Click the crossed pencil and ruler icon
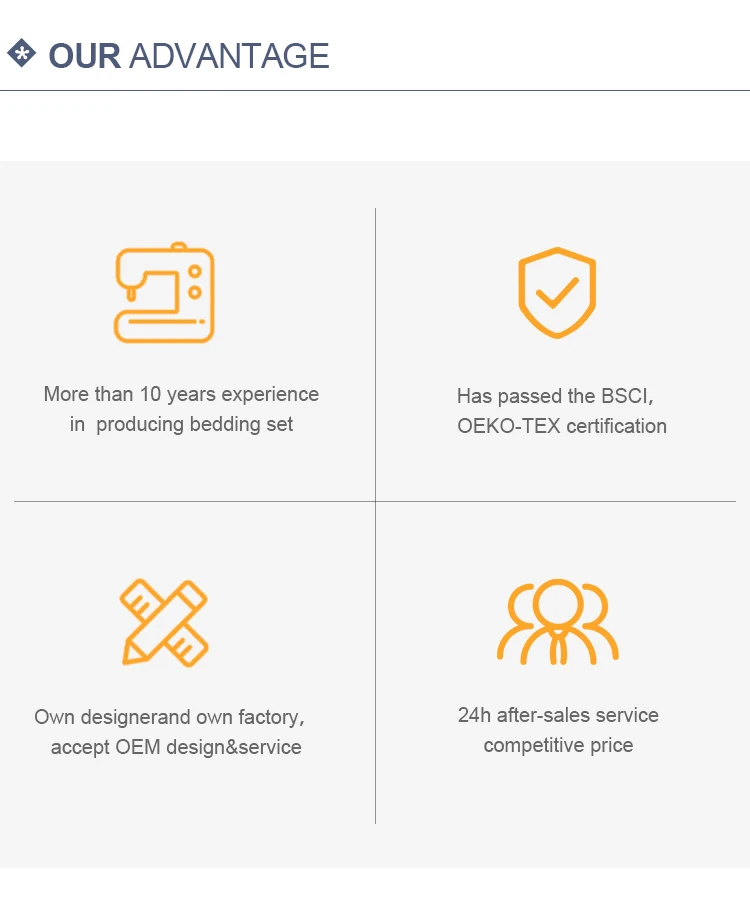Image resolution: width=750 pixels, height=907 pixels. 164,621
